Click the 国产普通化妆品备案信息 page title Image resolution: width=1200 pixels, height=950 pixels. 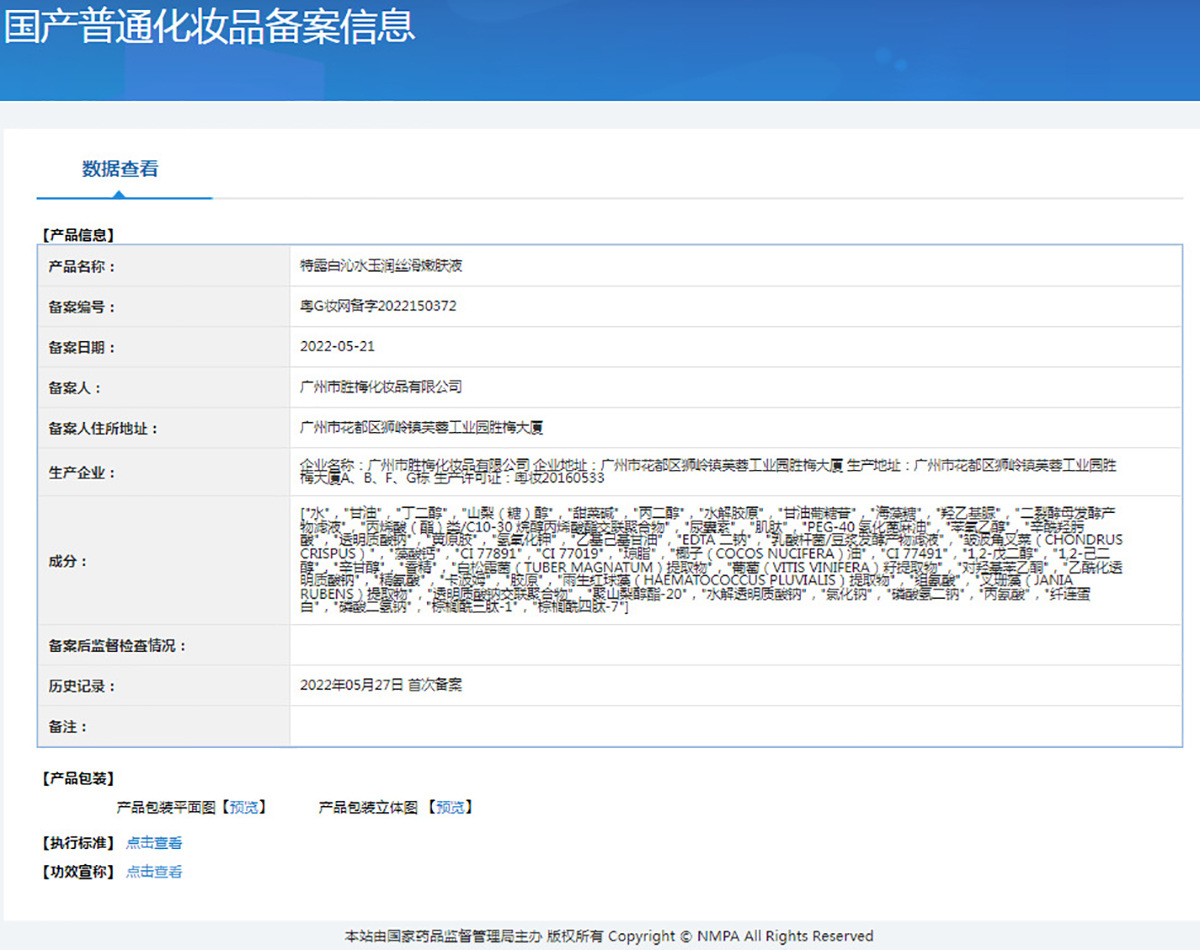click(x=209, y=26)
